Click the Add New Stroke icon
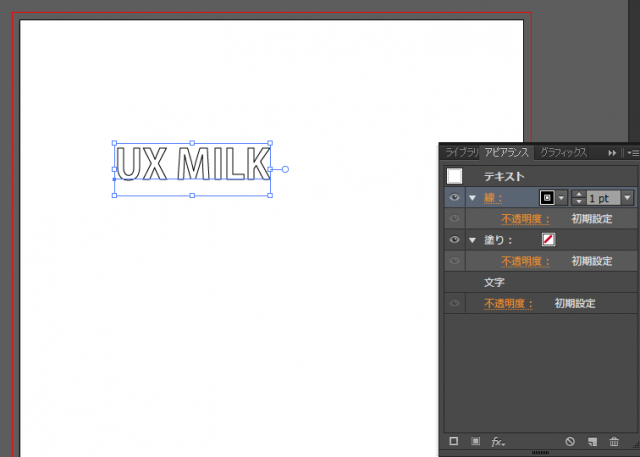640x457 pixels. click(x=453, y=441)
